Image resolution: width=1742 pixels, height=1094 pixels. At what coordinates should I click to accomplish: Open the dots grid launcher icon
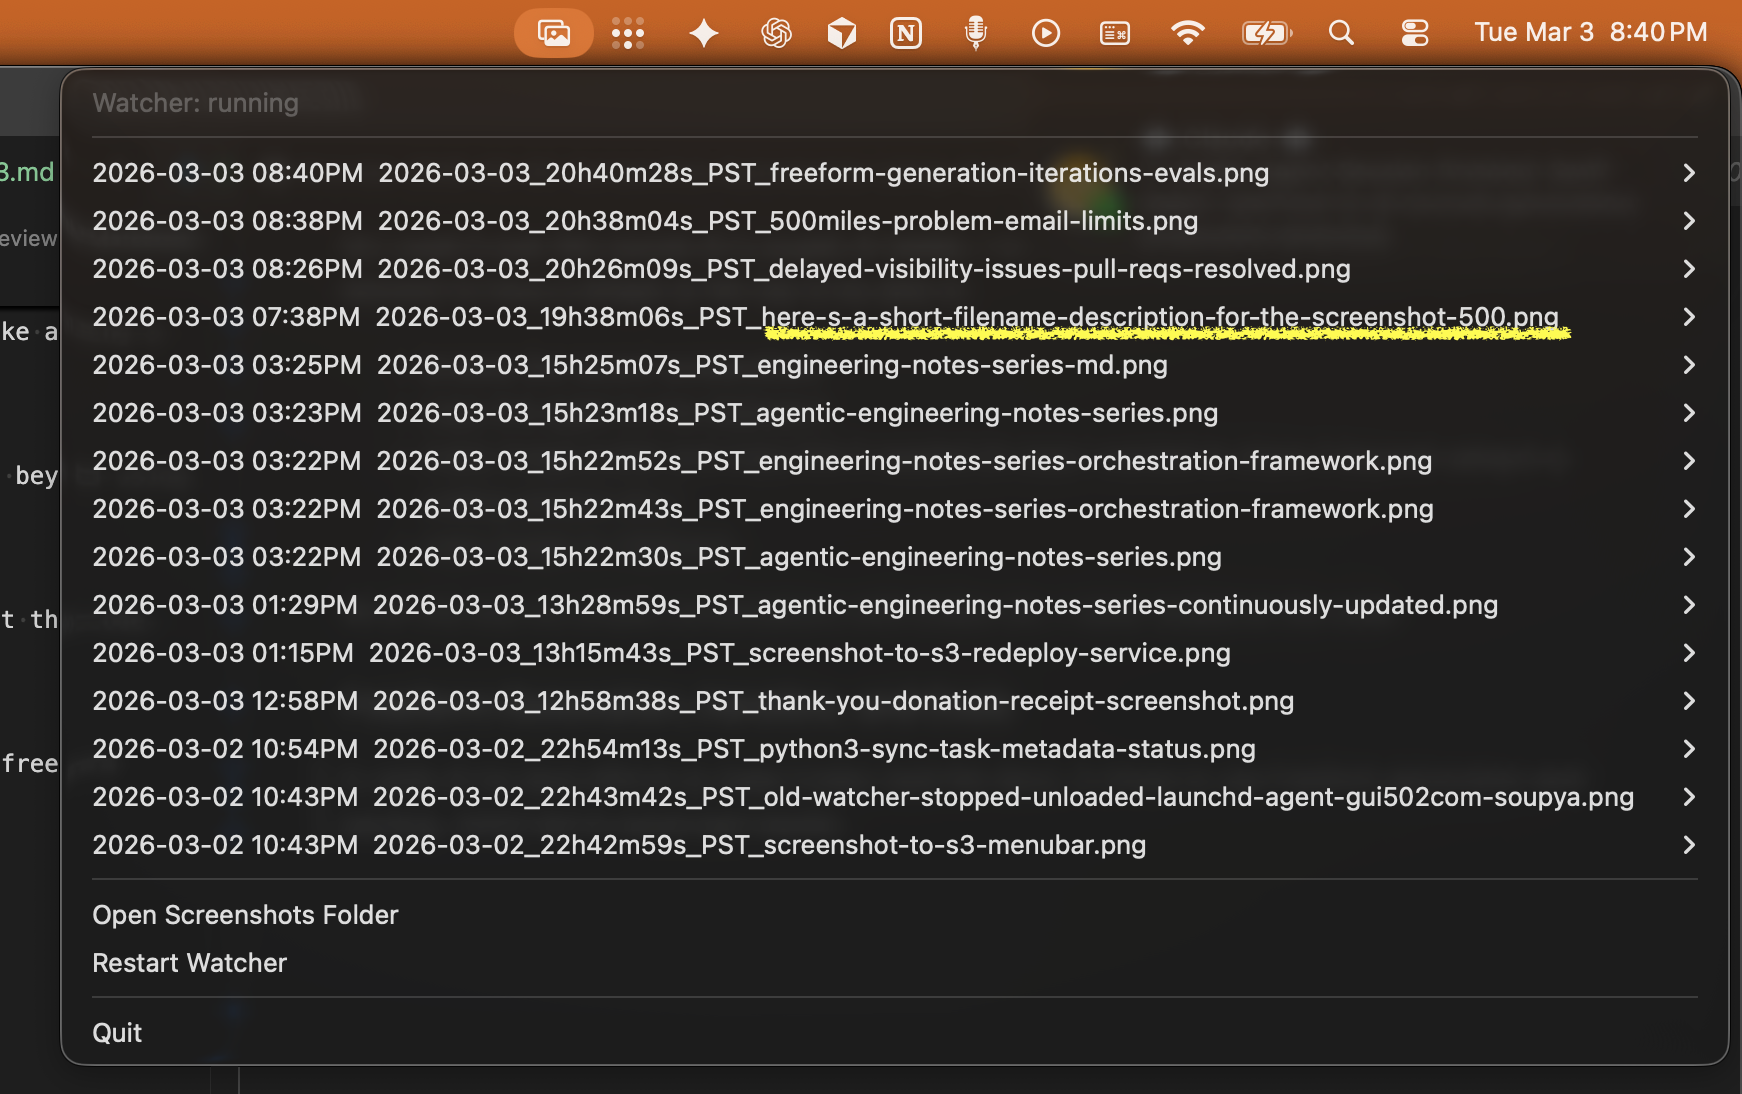coord(627,32)
